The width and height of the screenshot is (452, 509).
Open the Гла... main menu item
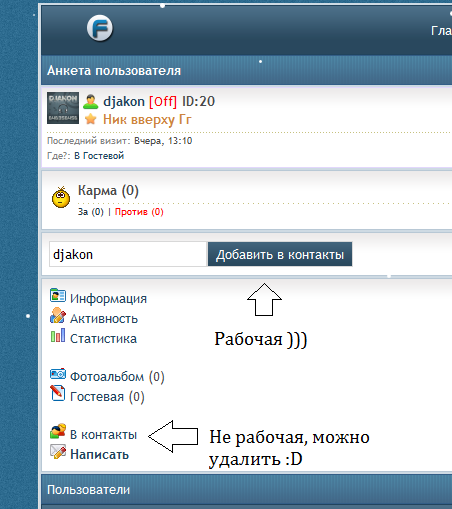point(441,31)
